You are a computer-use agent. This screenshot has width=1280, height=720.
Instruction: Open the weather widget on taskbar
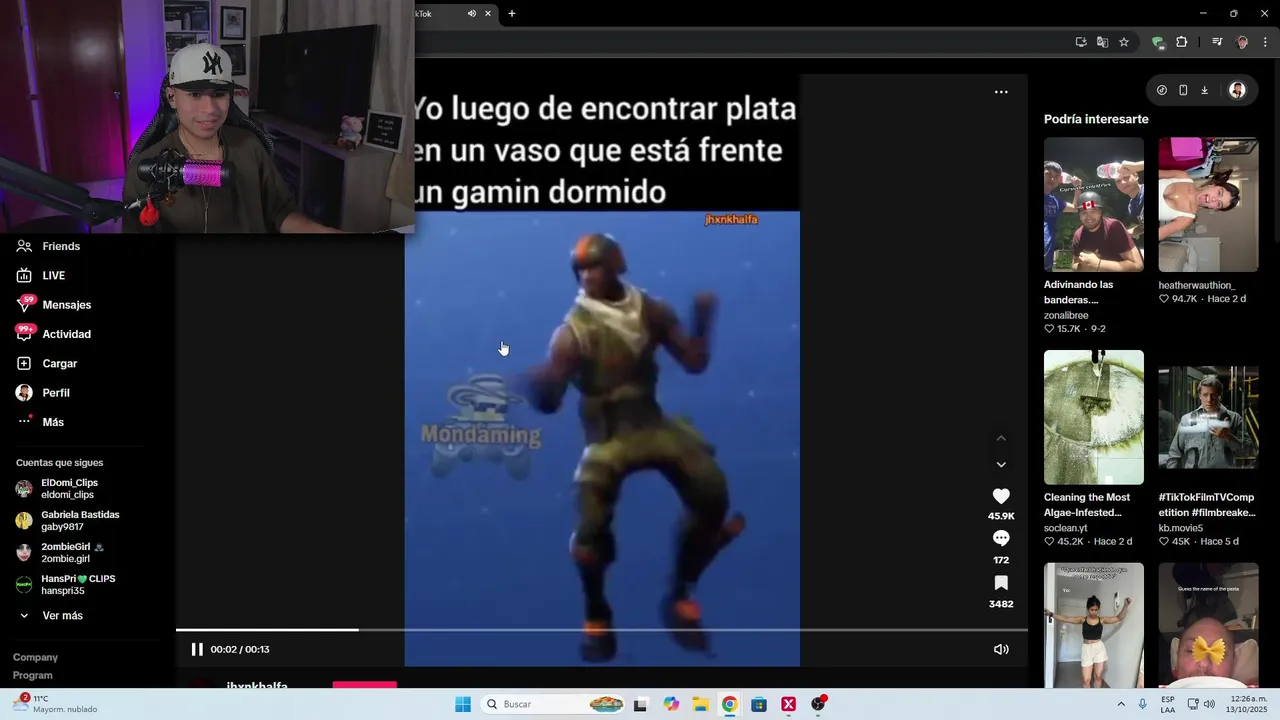click(56, 704)
